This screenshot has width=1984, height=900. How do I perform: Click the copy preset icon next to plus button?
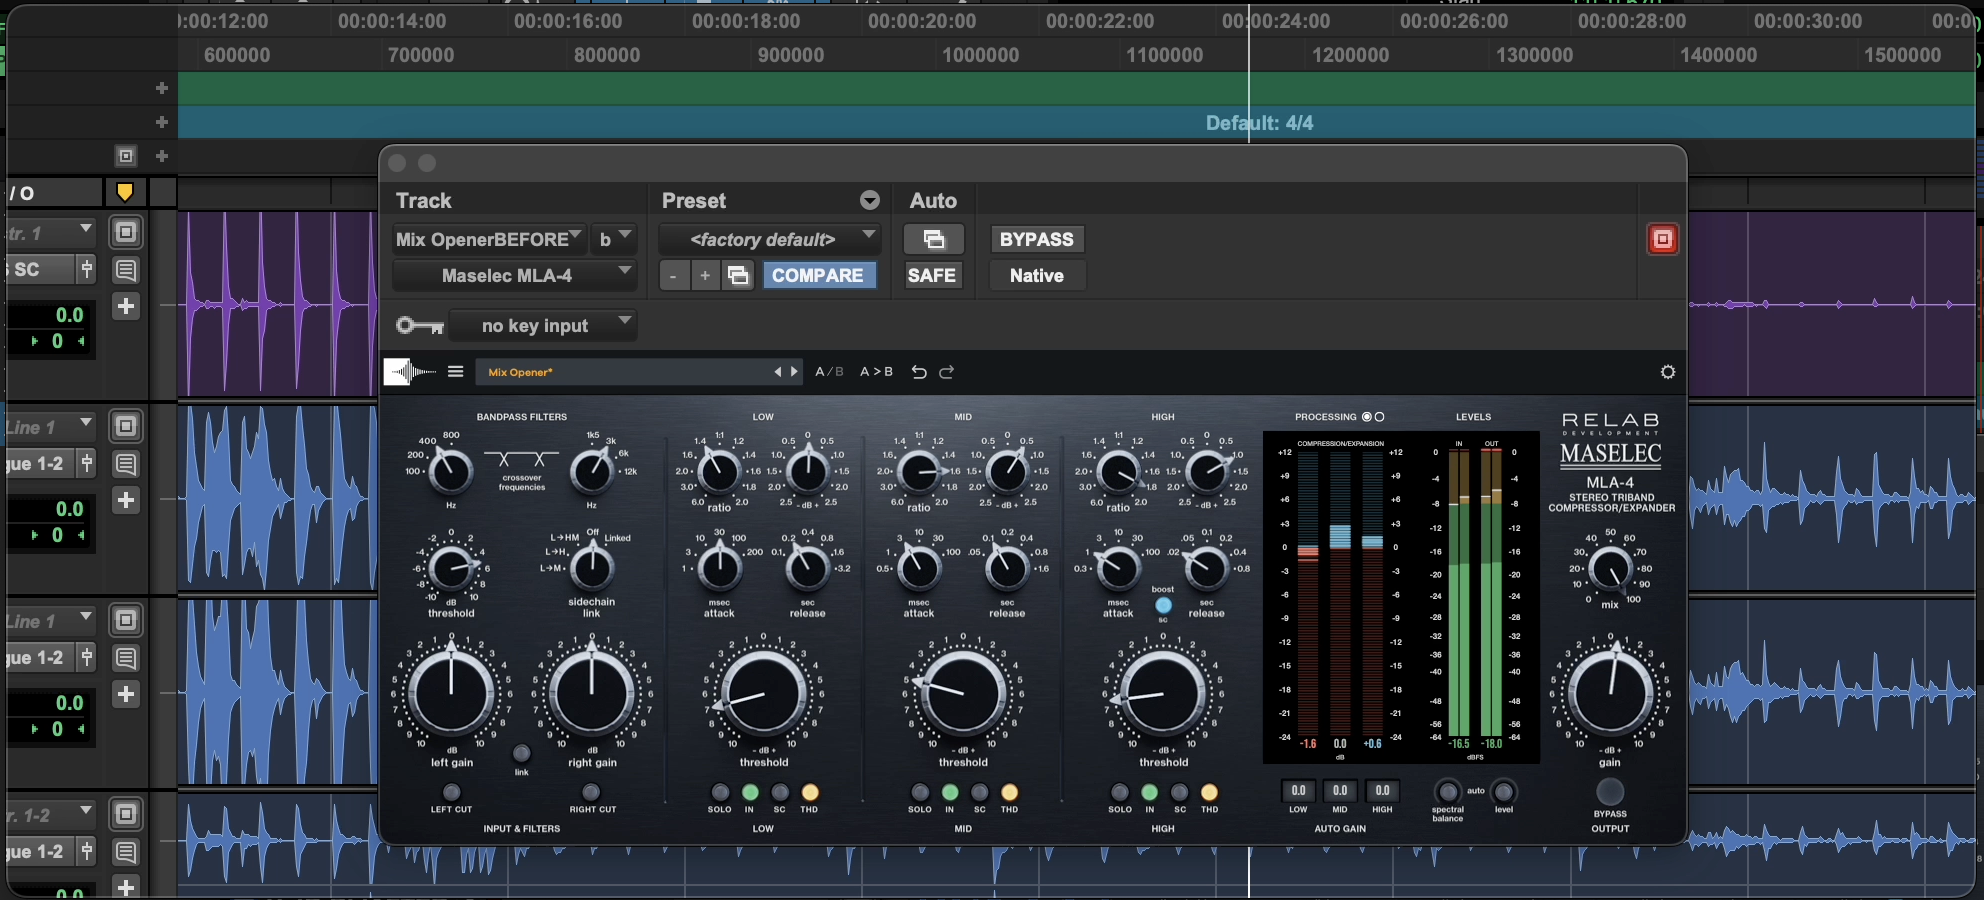point(738,275)
